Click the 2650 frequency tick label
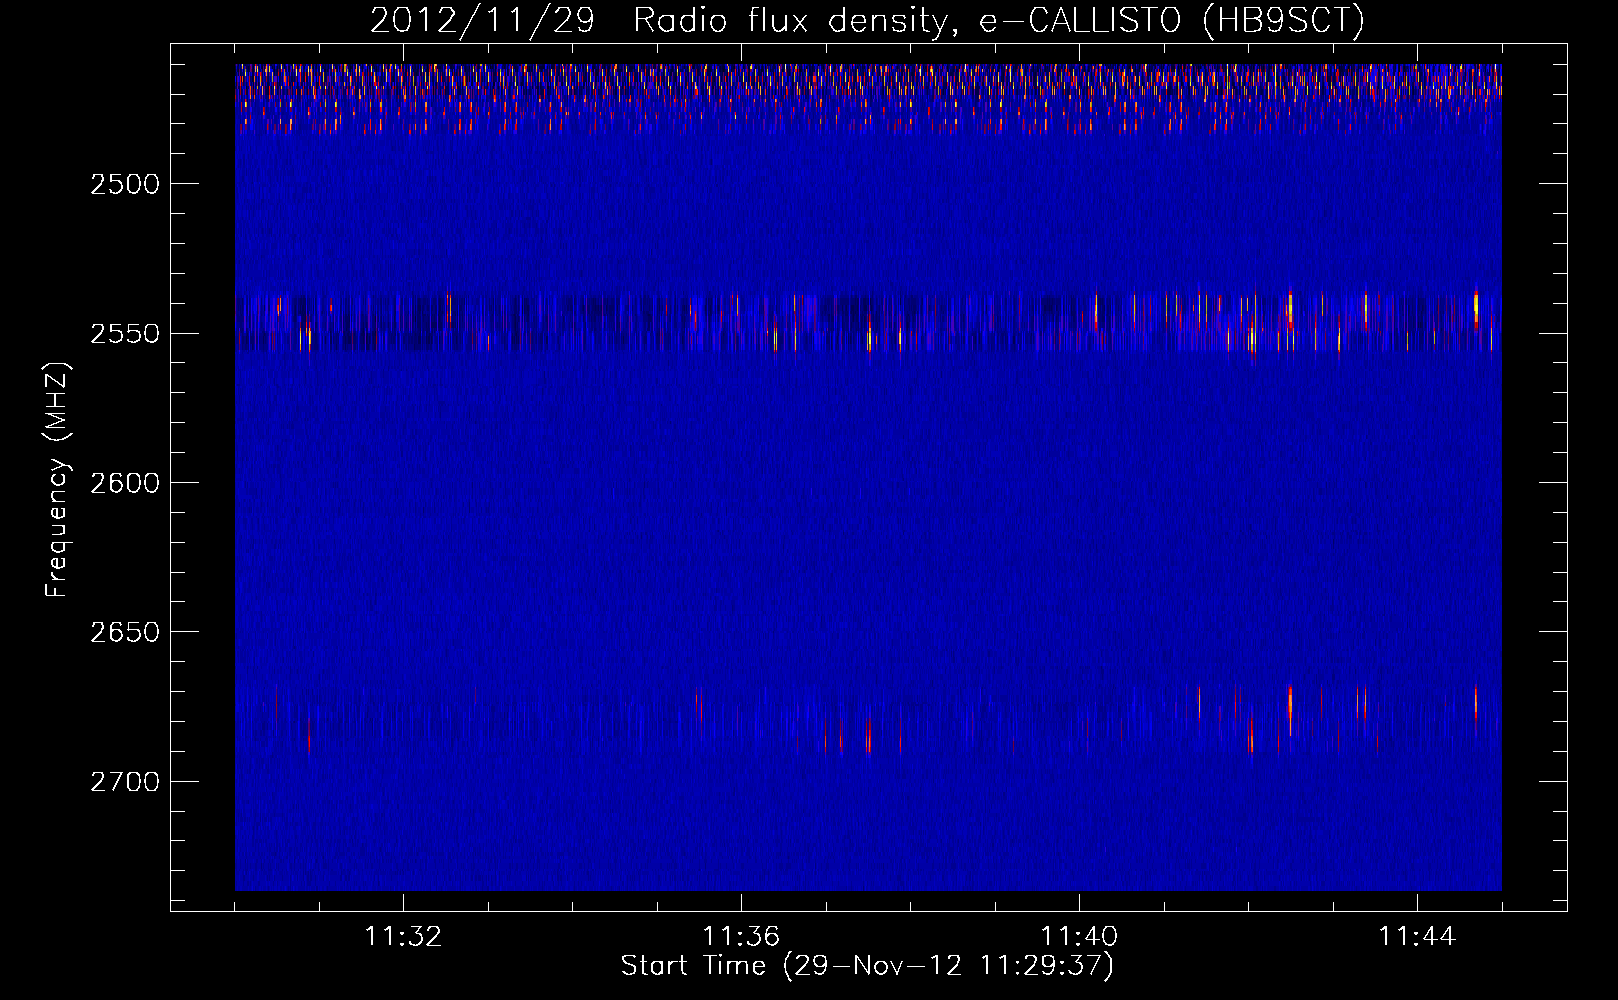 click(124, 632)
